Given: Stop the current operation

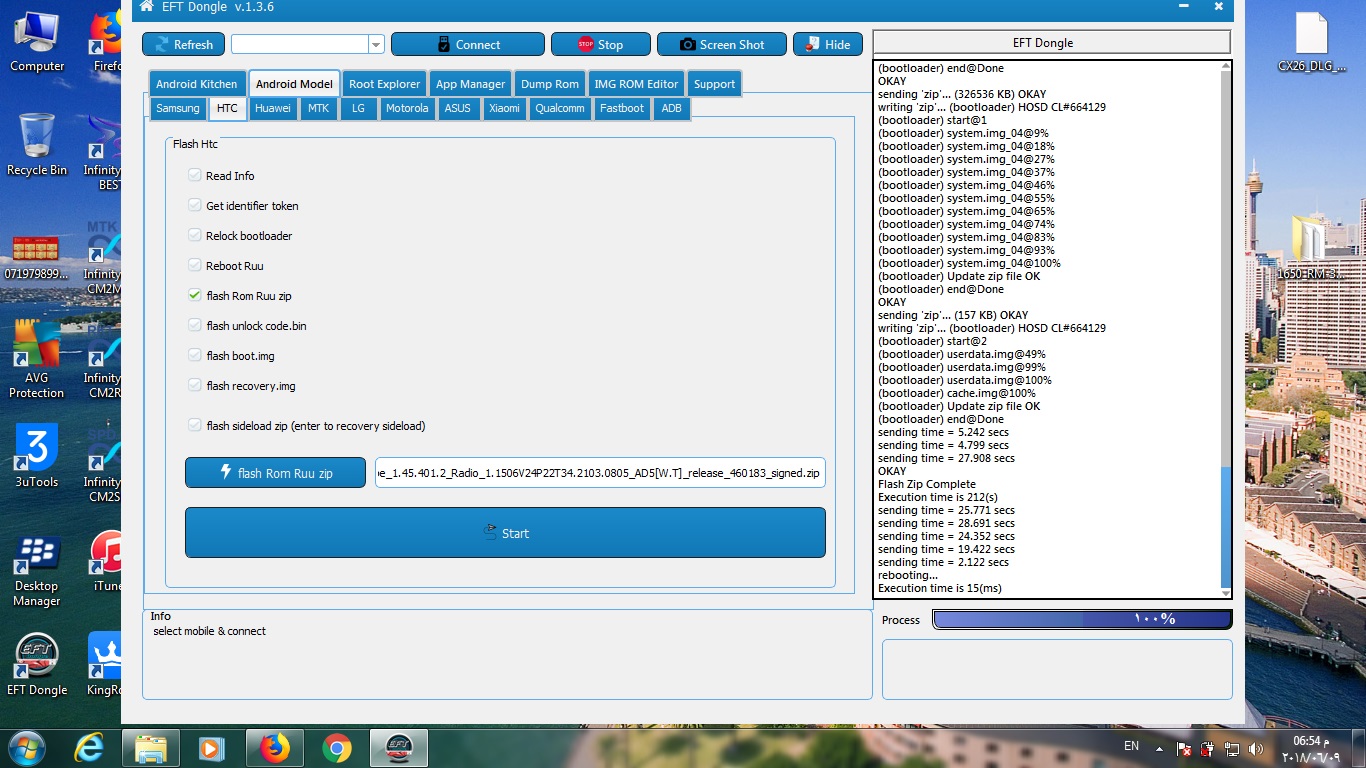Looking at the screenshot, I should [600, 44].
